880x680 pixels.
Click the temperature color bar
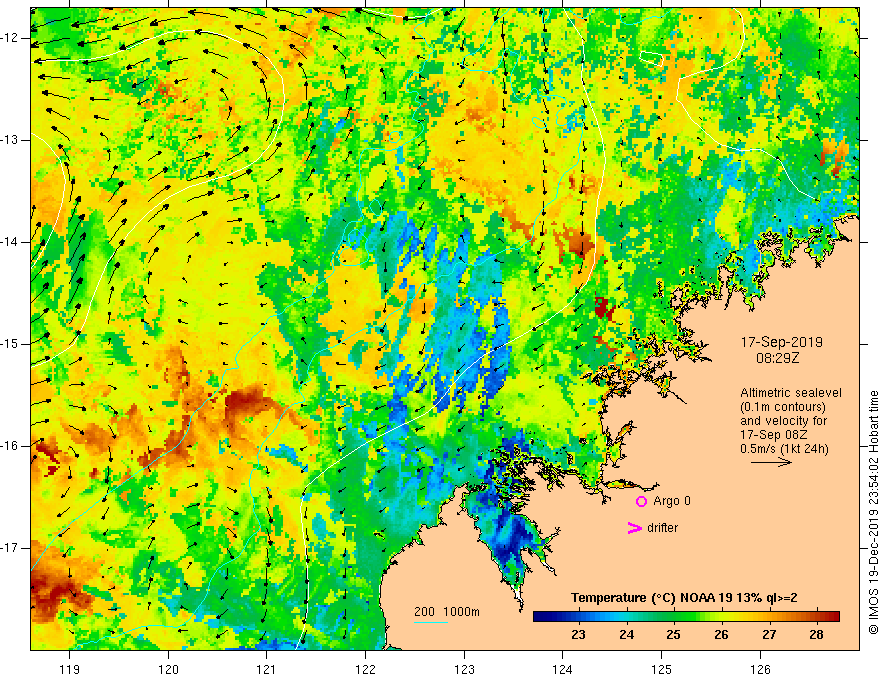point(686,616)
